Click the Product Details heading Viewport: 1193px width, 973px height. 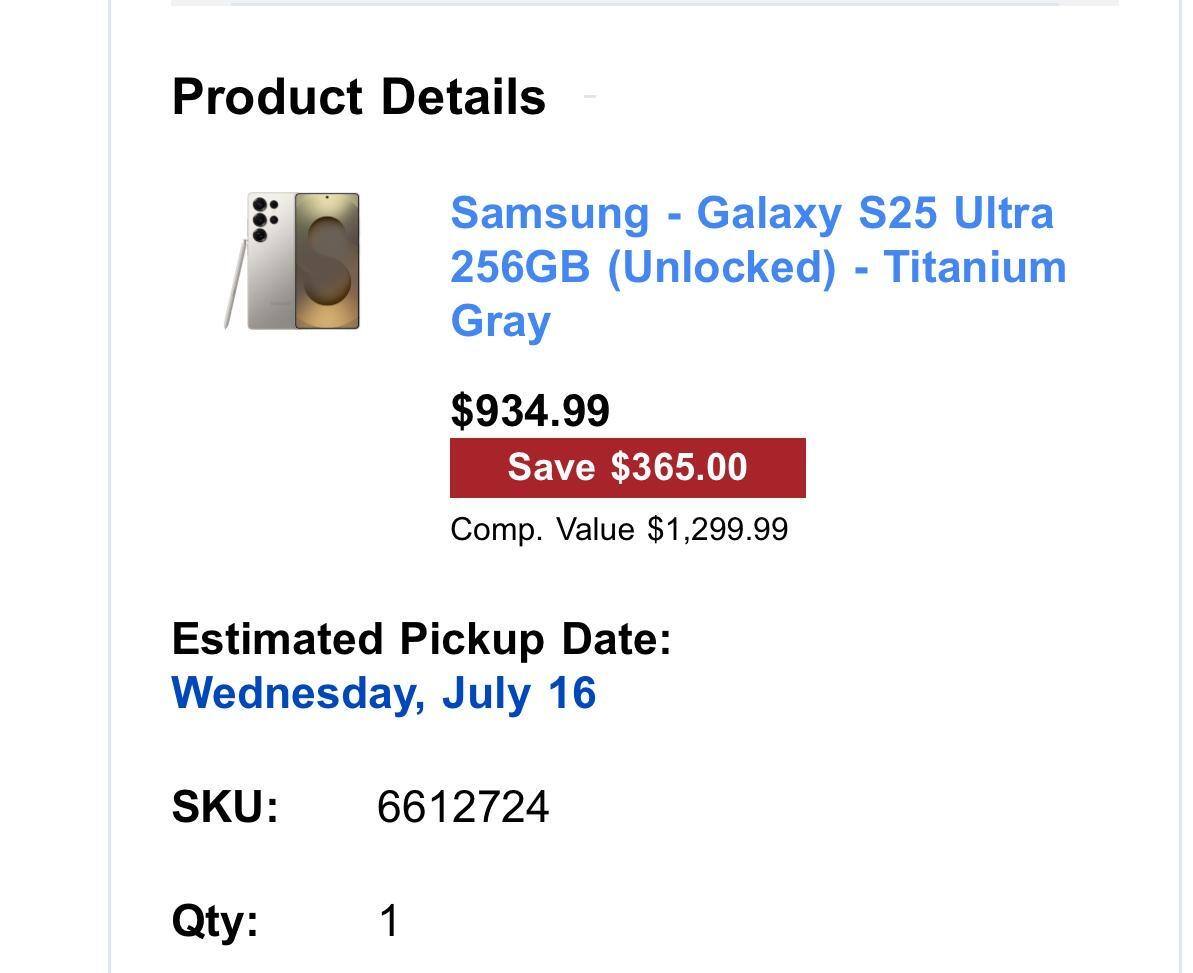359,97
